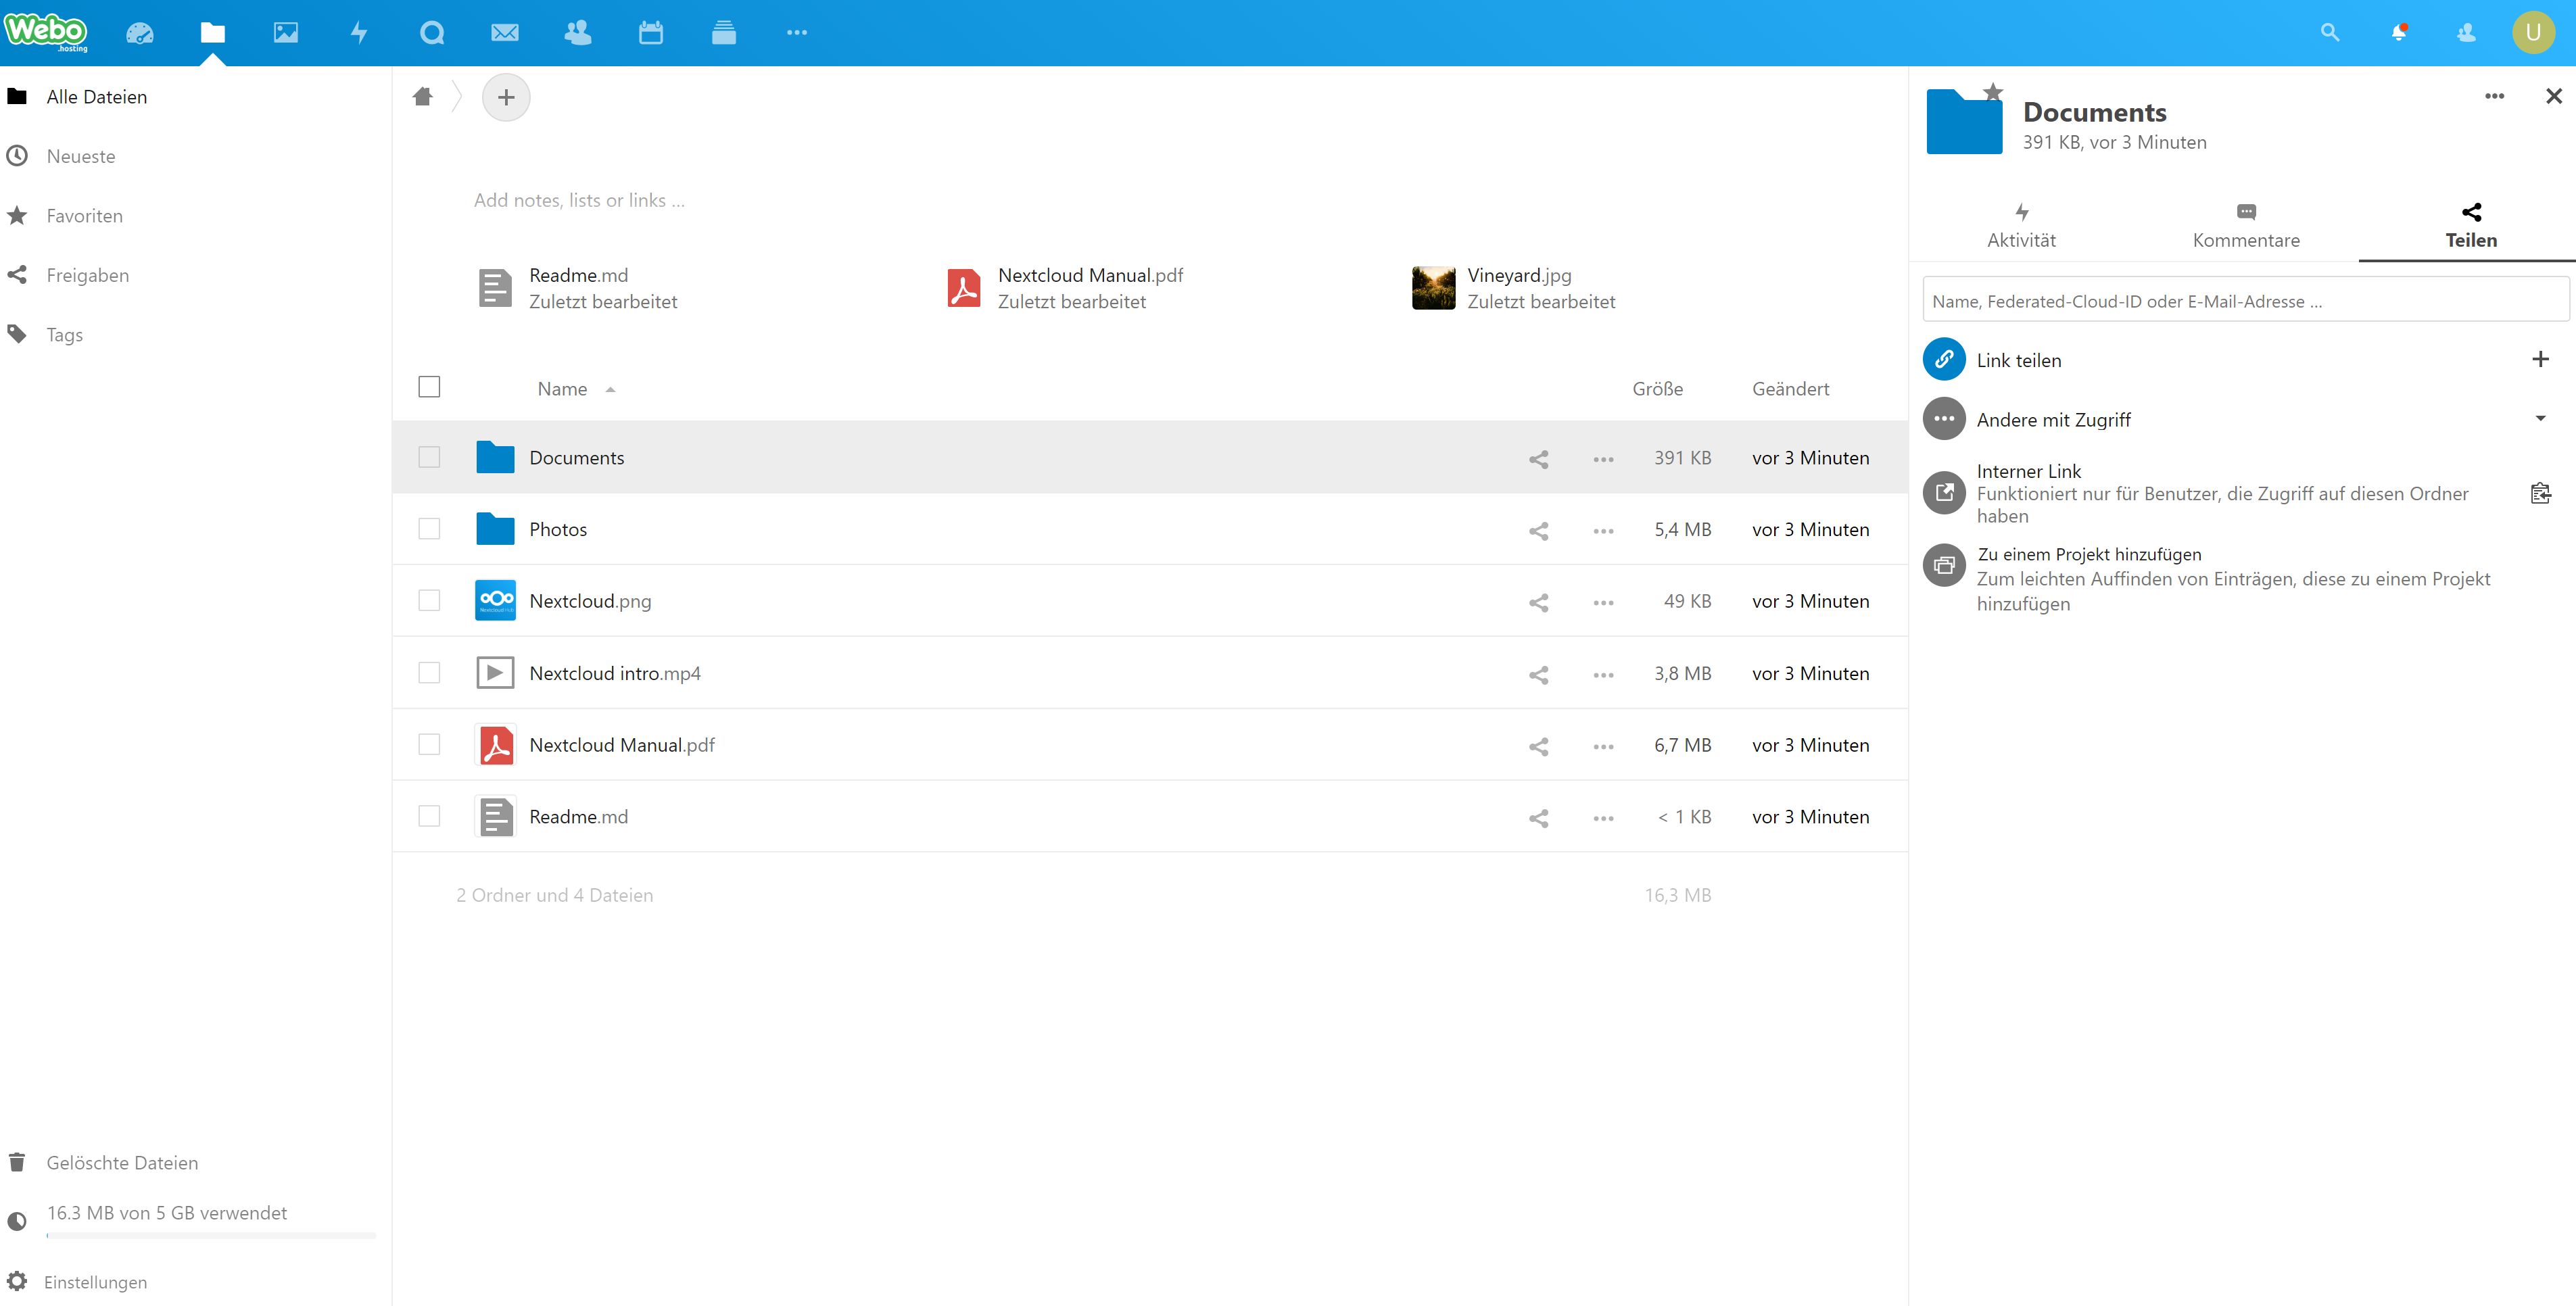2576x1306 pixels.
Task: Open Documents sidebar three-dot menu
Action: (x=2494, y=97)
